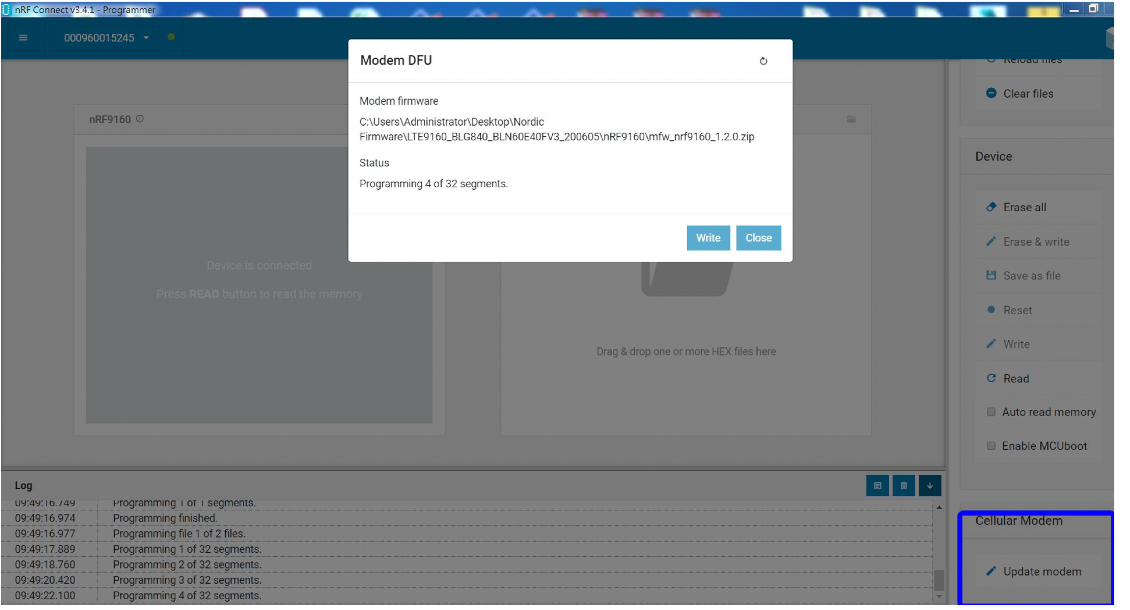Viewport: 1130px width, 610px height.
Task: Click Read in the Device panel
Action: (x=1015, y=379)
